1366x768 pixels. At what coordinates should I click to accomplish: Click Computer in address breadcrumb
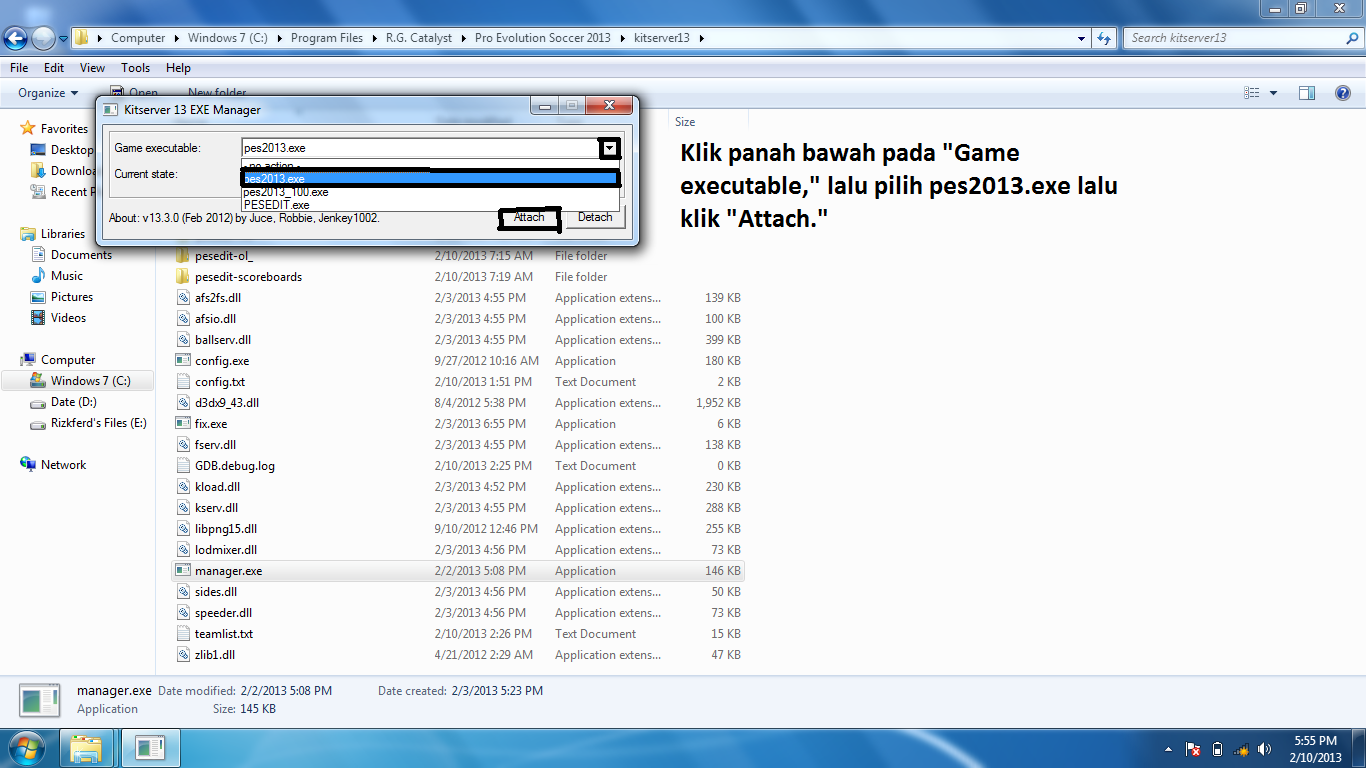(138, 38)
